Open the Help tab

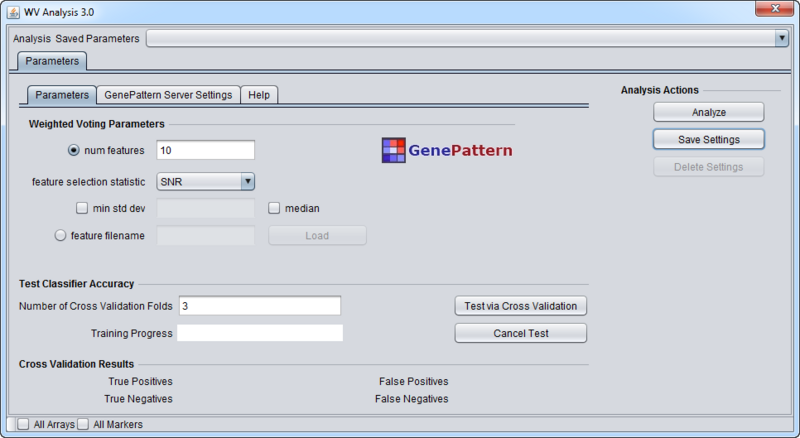click(259, 95)
